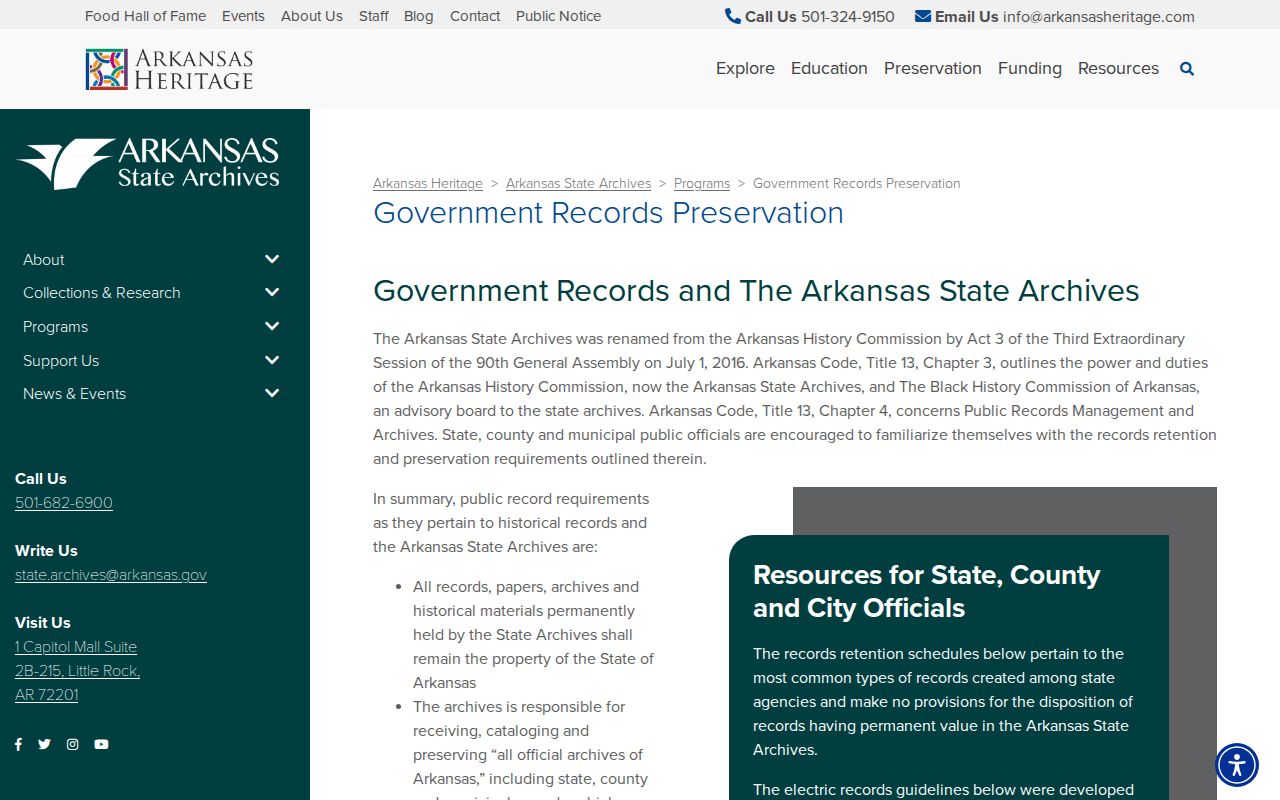Click the Arkansas State Archives logo
The image size is (1280, 800).
pyautogui.click(x=148, y=164)
